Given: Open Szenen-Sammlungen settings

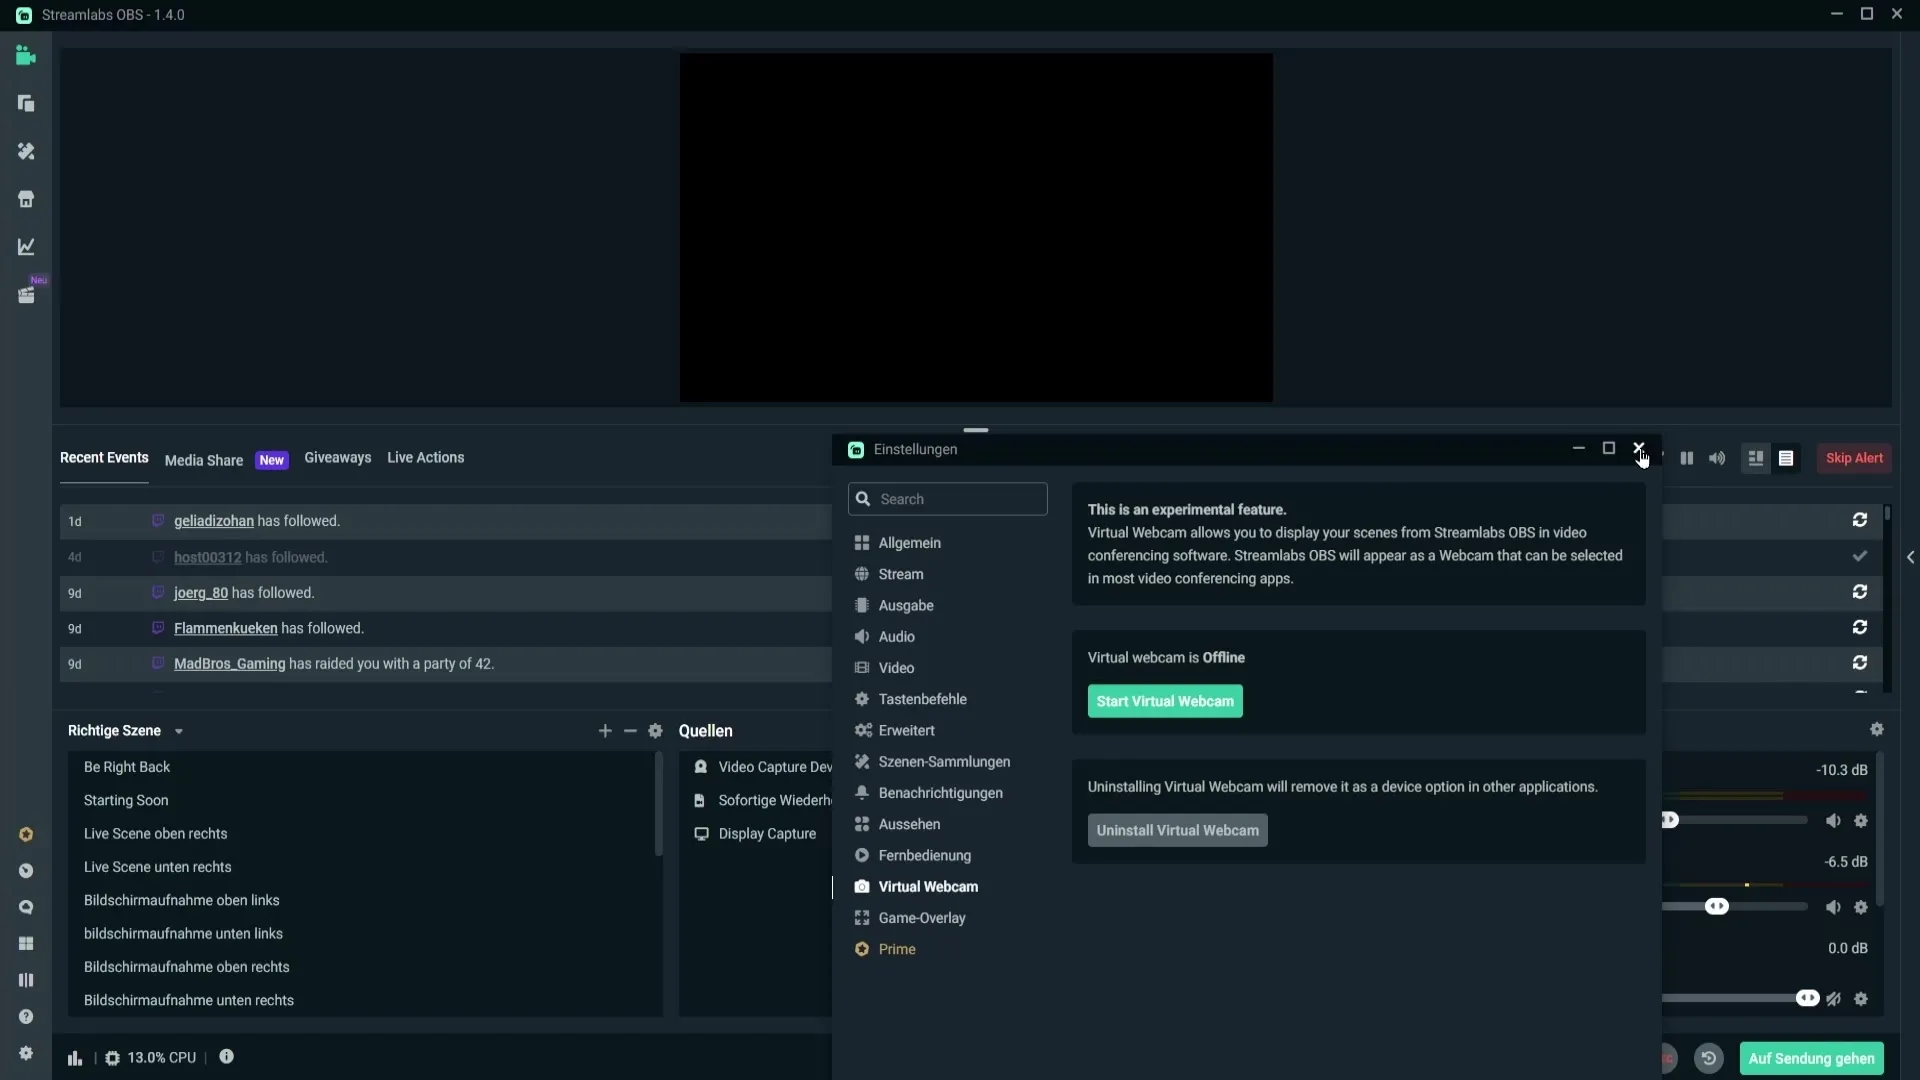Looking at the screenshot, I should (x=943, y=762).
